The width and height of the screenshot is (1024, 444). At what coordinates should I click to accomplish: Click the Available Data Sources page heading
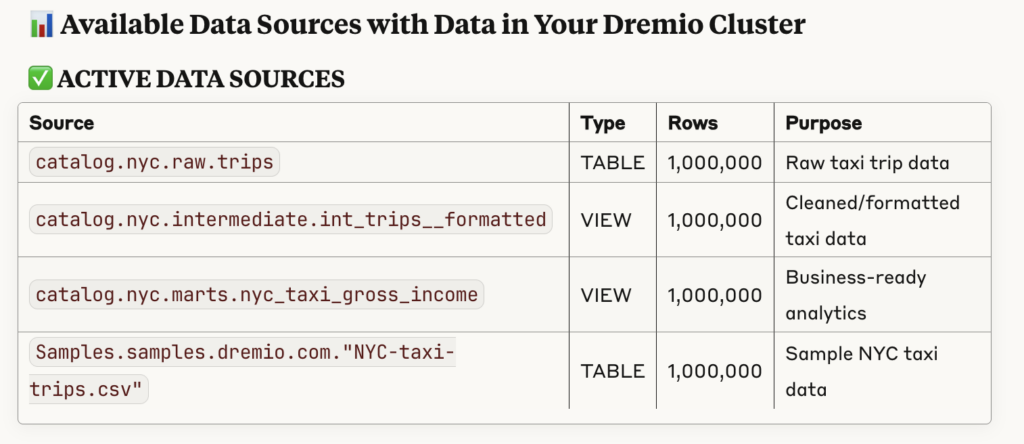pyautogui.click(x=432, y=25)
